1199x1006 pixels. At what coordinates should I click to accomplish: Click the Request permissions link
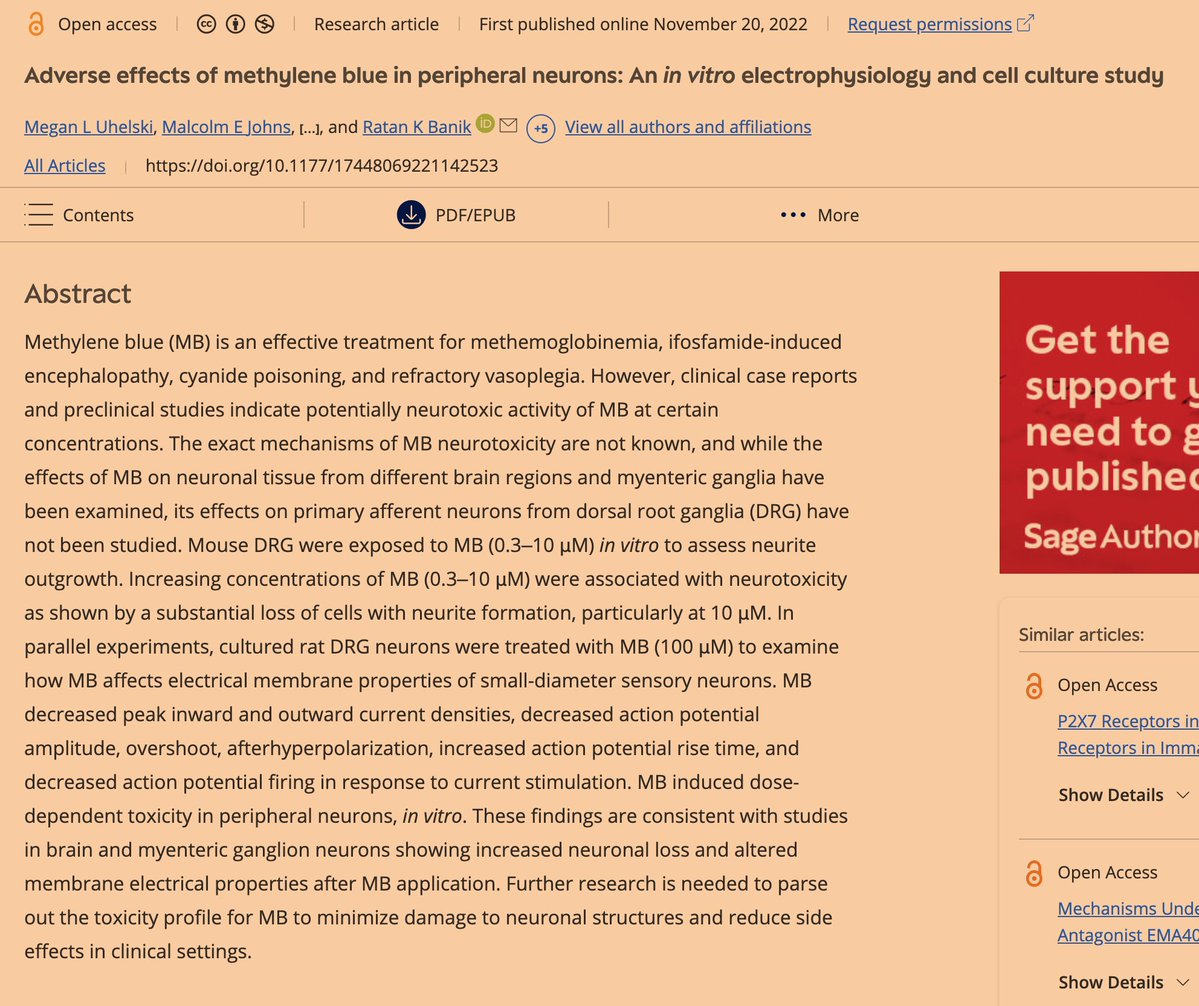tap(929, 24)
